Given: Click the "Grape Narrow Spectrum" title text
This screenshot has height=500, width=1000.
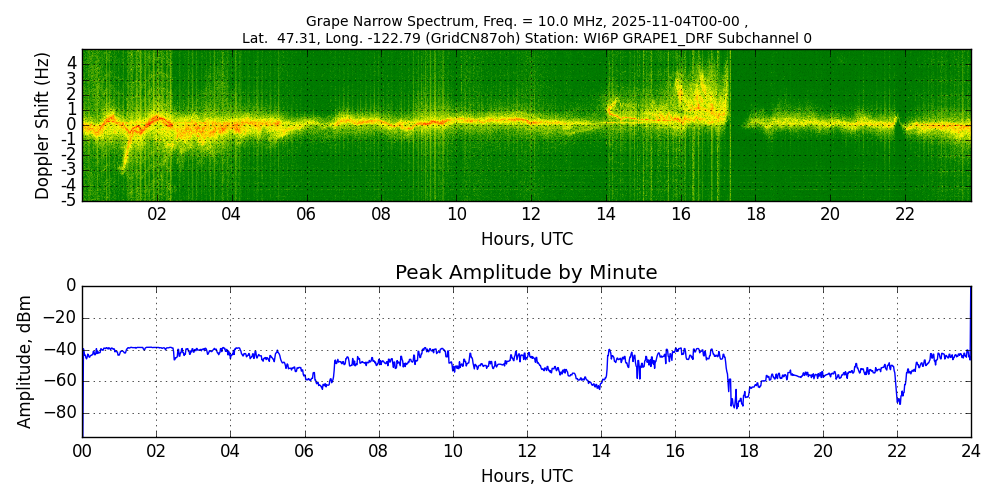Looking at the screenshot, I should point(384,21).
